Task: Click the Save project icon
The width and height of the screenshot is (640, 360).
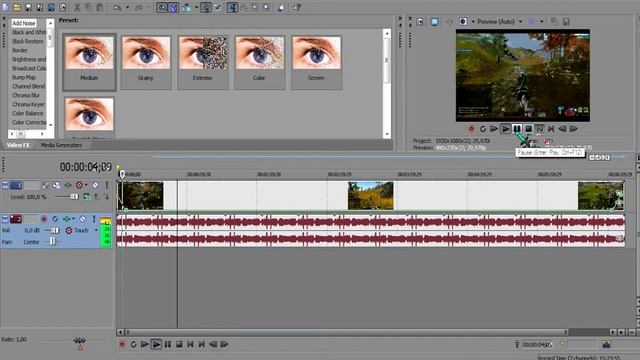Action: [x=28, y=7]
